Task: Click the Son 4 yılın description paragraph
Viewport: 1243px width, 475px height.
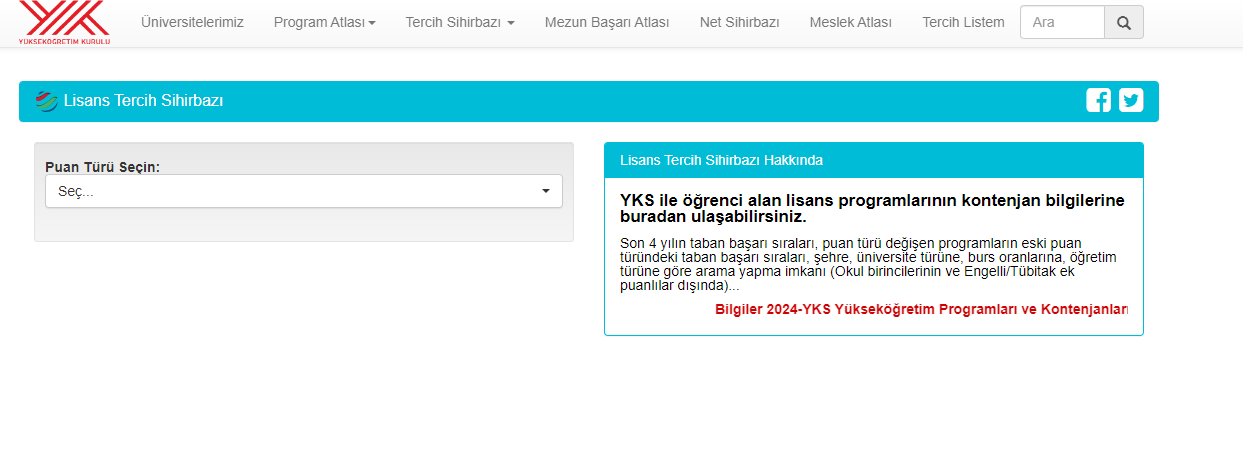Action: [868, 264]
